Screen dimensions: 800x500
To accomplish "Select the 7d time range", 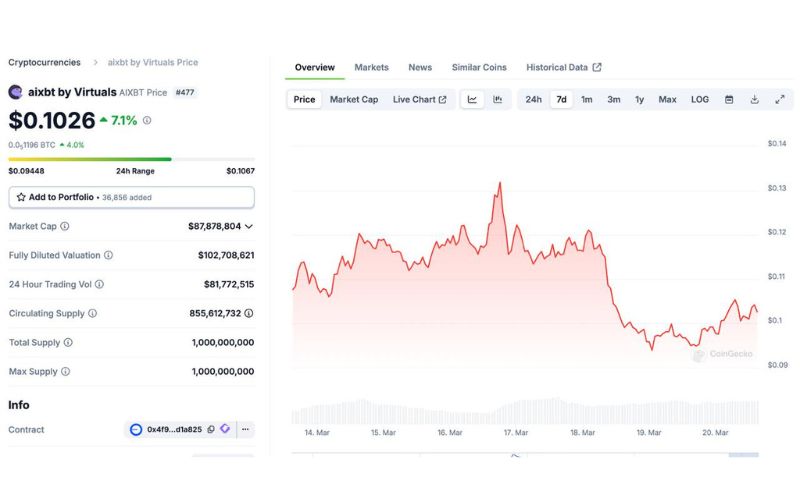I will [561, 99].
